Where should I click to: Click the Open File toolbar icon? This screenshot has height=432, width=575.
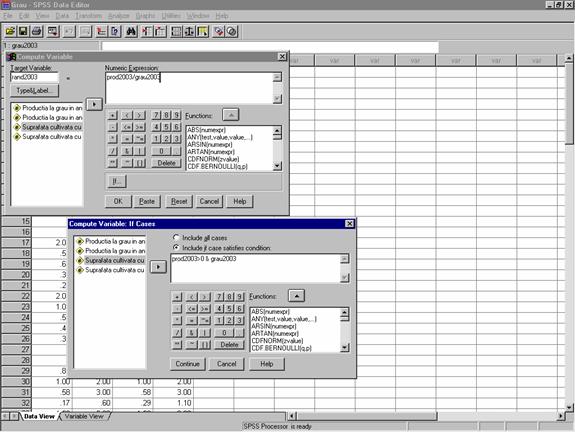[x=10, y=32]
